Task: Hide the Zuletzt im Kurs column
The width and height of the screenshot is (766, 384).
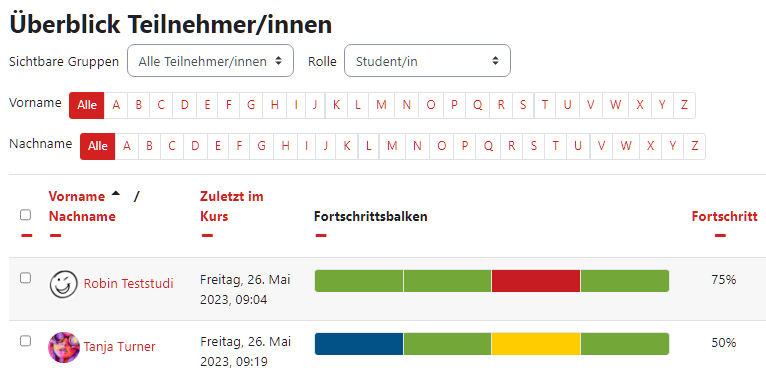Action: click(207, 236)
